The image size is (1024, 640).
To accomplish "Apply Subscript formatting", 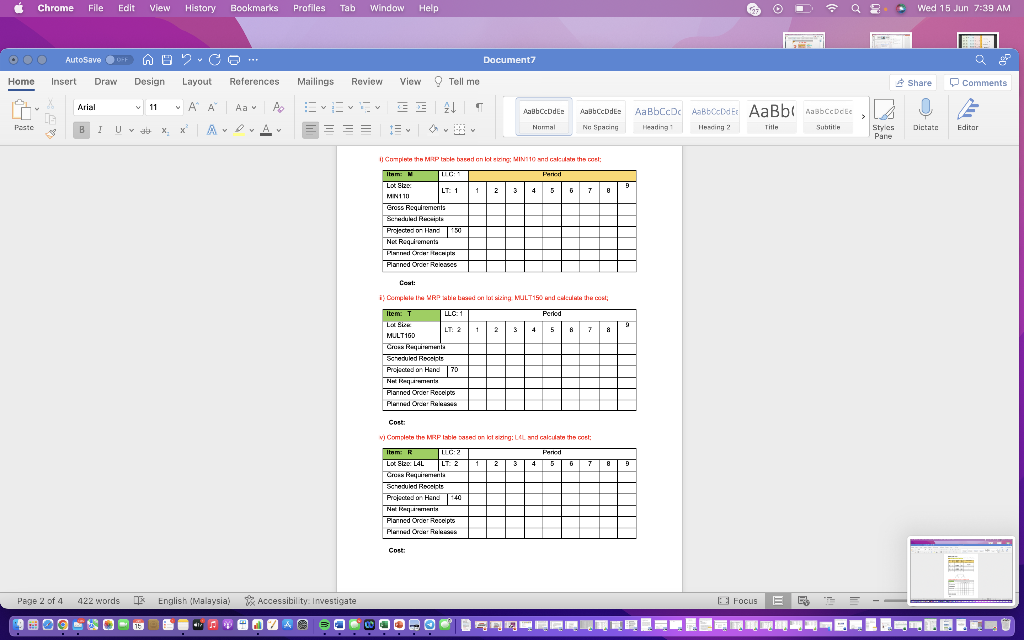I will coord(164,131).
